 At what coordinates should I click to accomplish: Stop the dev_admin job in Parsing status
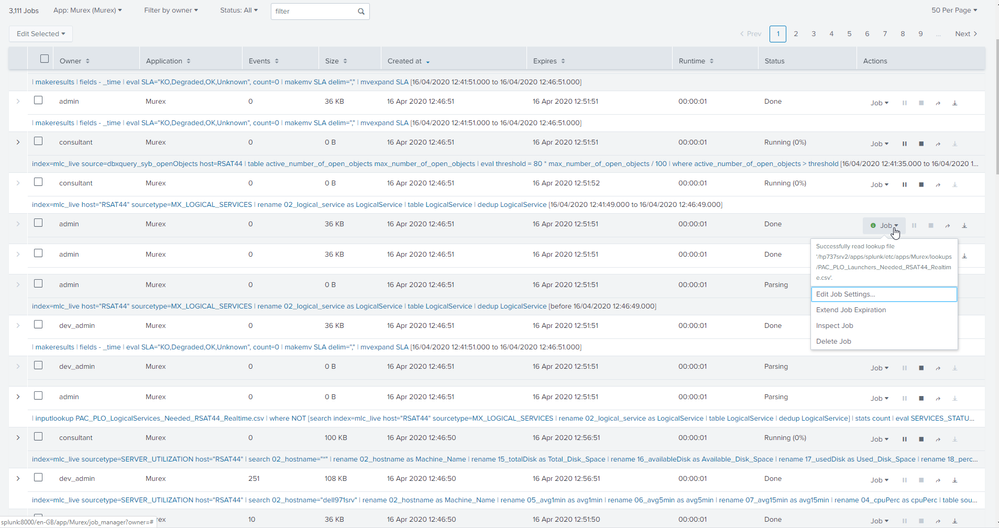click(921, 368)
